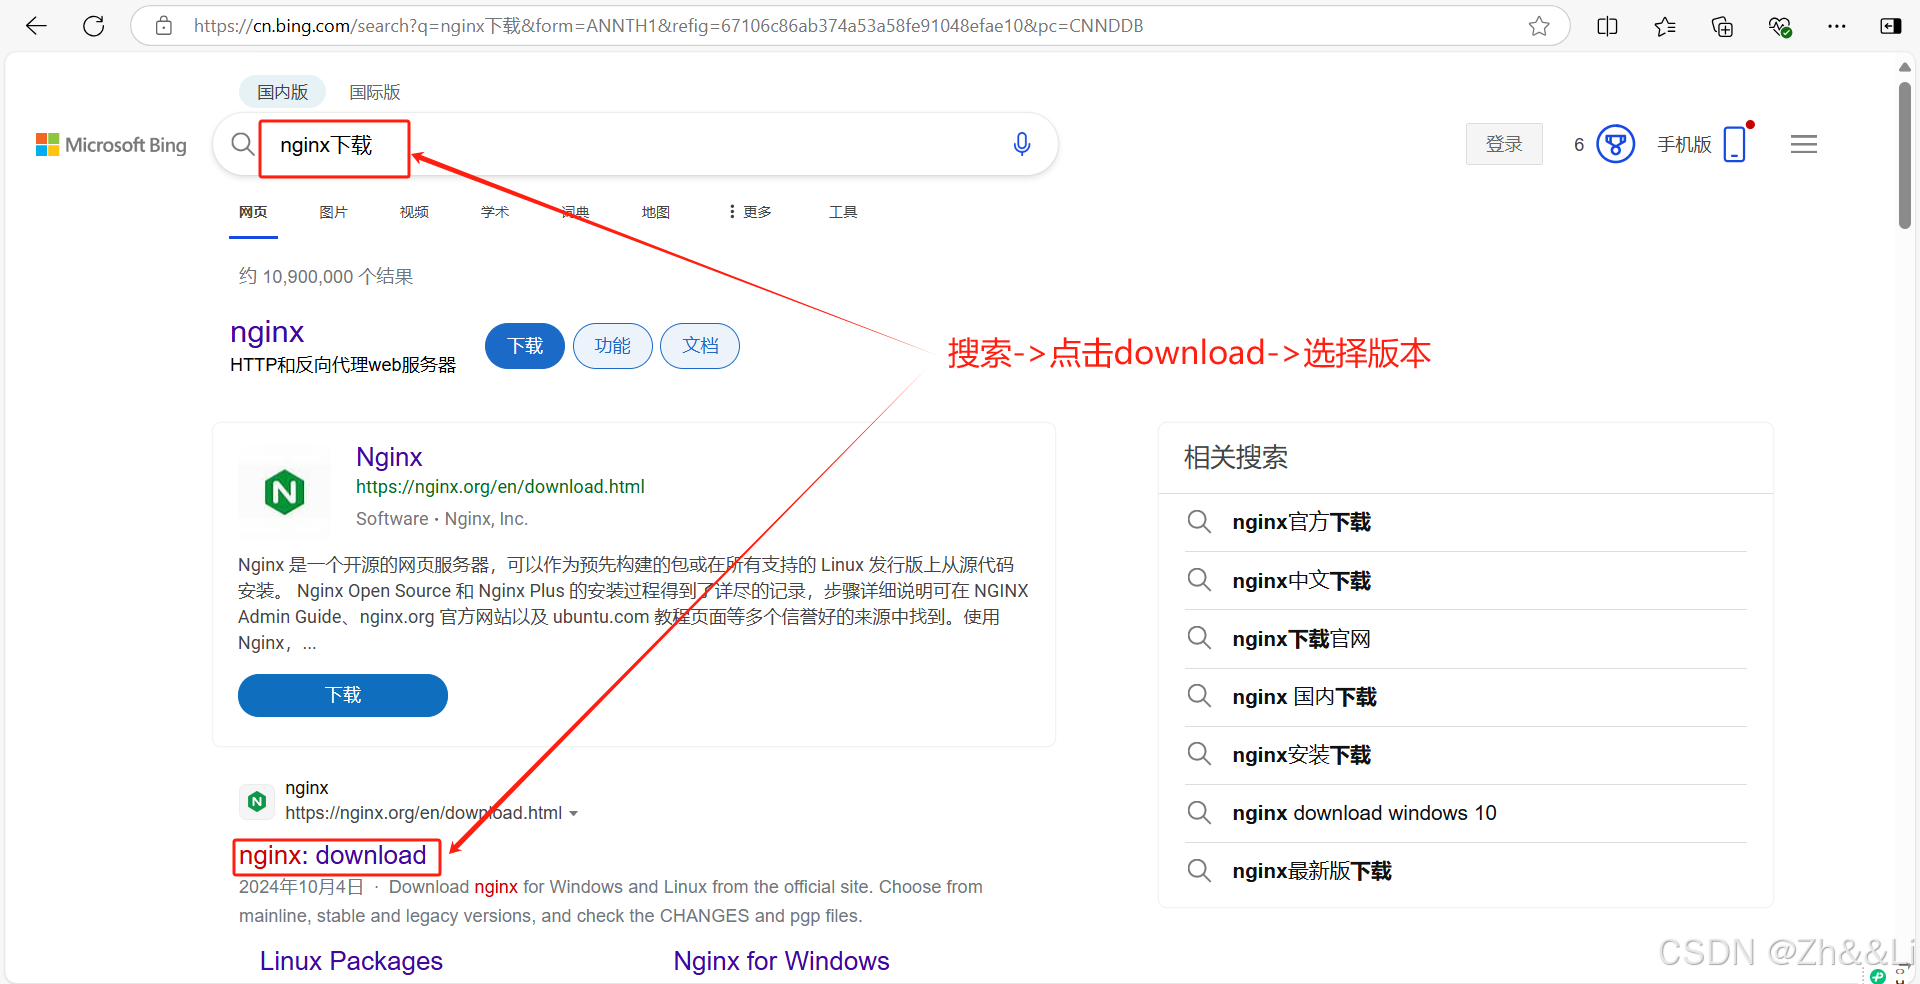Click the 手机版 text label
The image size is (1920, 984).
tap(1684, 145)
